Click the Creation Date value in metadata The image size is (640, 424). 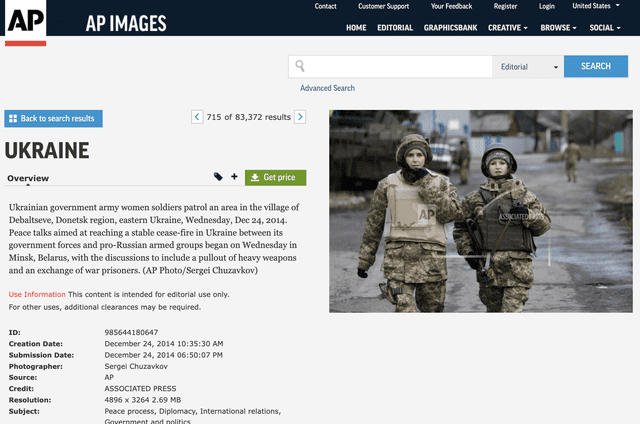tap(164, 344)
